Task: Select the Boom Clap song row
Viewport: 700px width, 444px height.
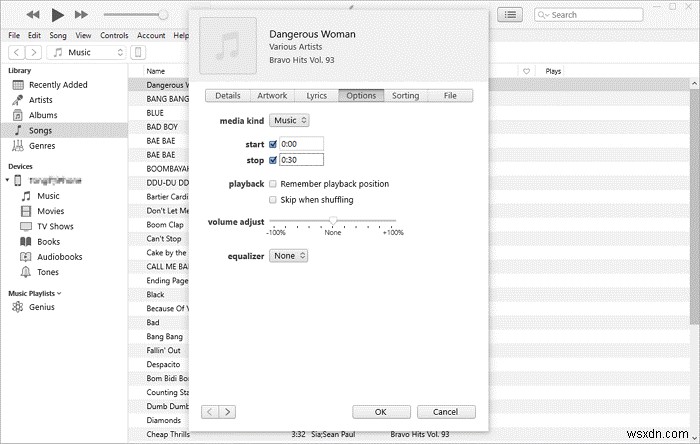Action: (165, 225)
